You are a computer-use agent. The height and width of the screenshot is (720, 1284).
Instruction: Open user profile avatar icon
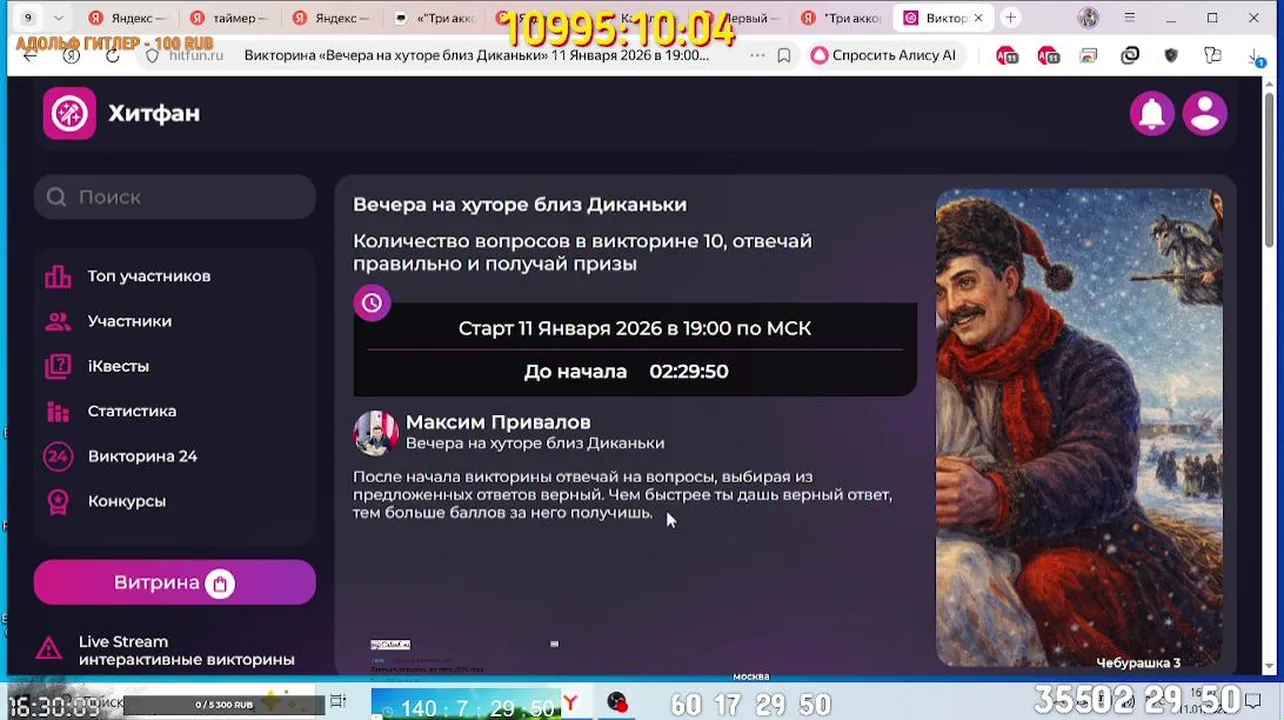(x=1205, y=113)
